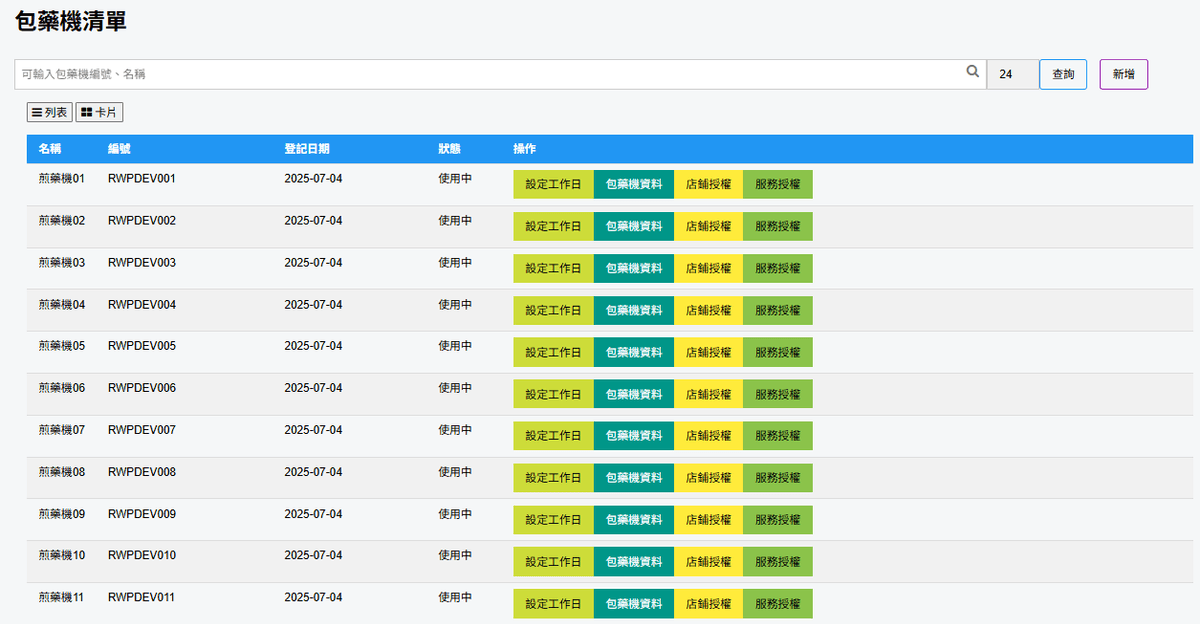
Task: Select 服務授權 for 煎藥機08
Action: tap(777, 478)
